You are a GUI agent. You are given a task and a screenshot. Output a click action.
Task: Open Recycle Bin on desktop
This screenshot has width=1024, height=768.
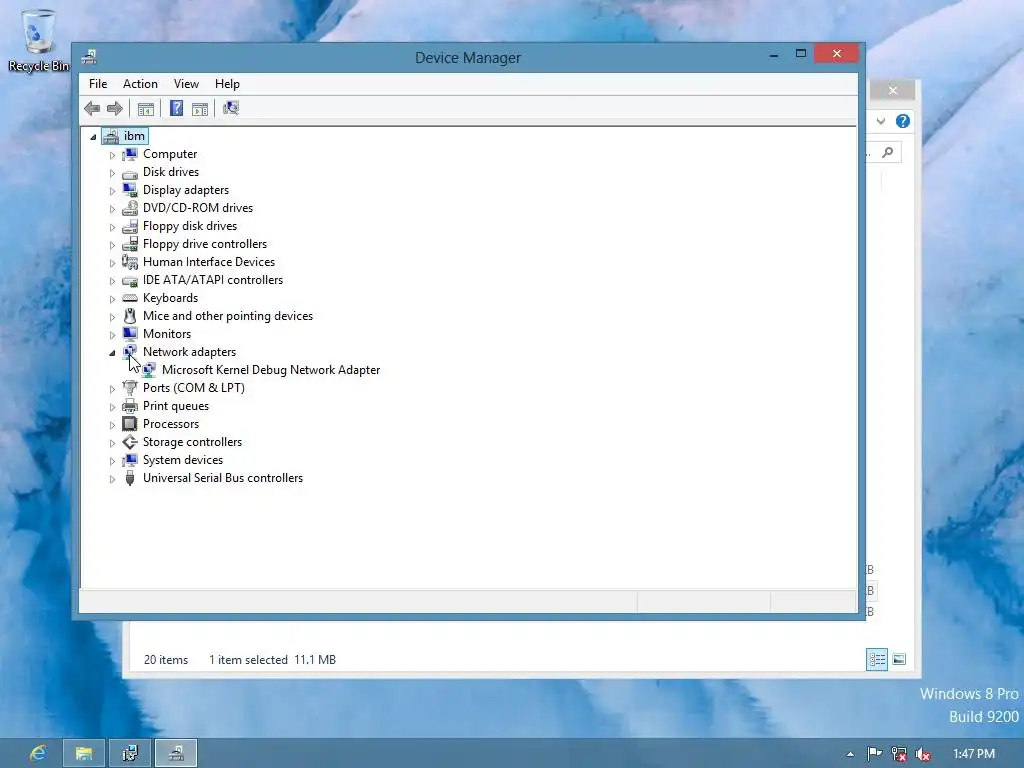pos(38,40)
